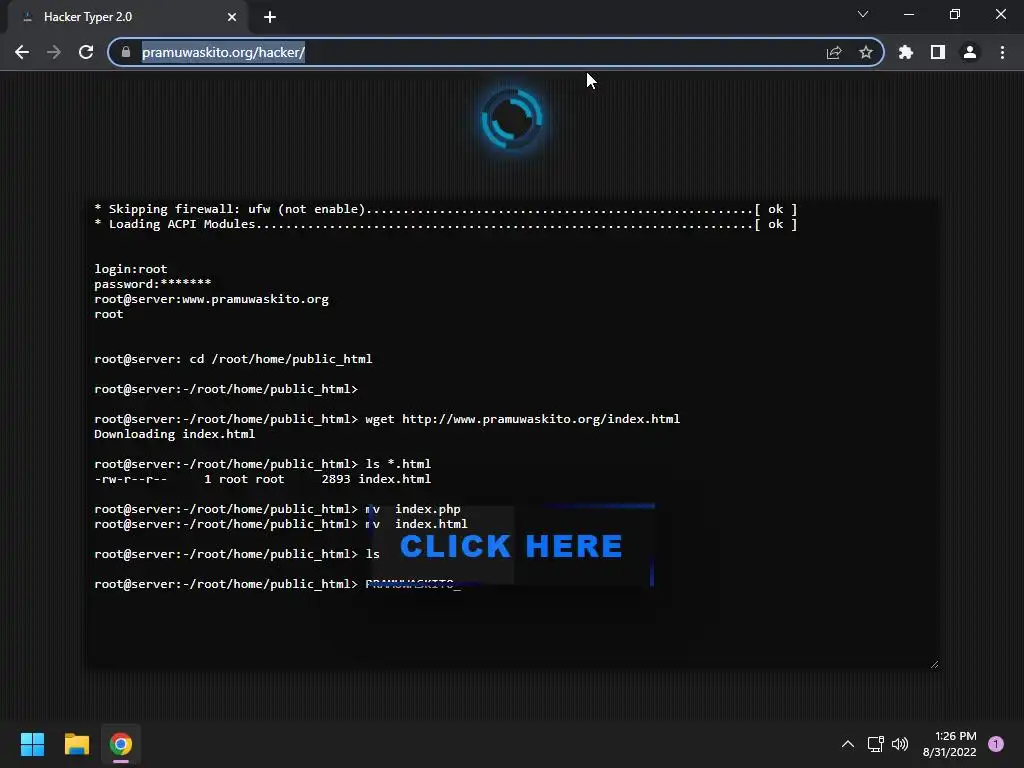
Task: Click the 'Skipping firewall: ufw' line
Action: [445, 209]
